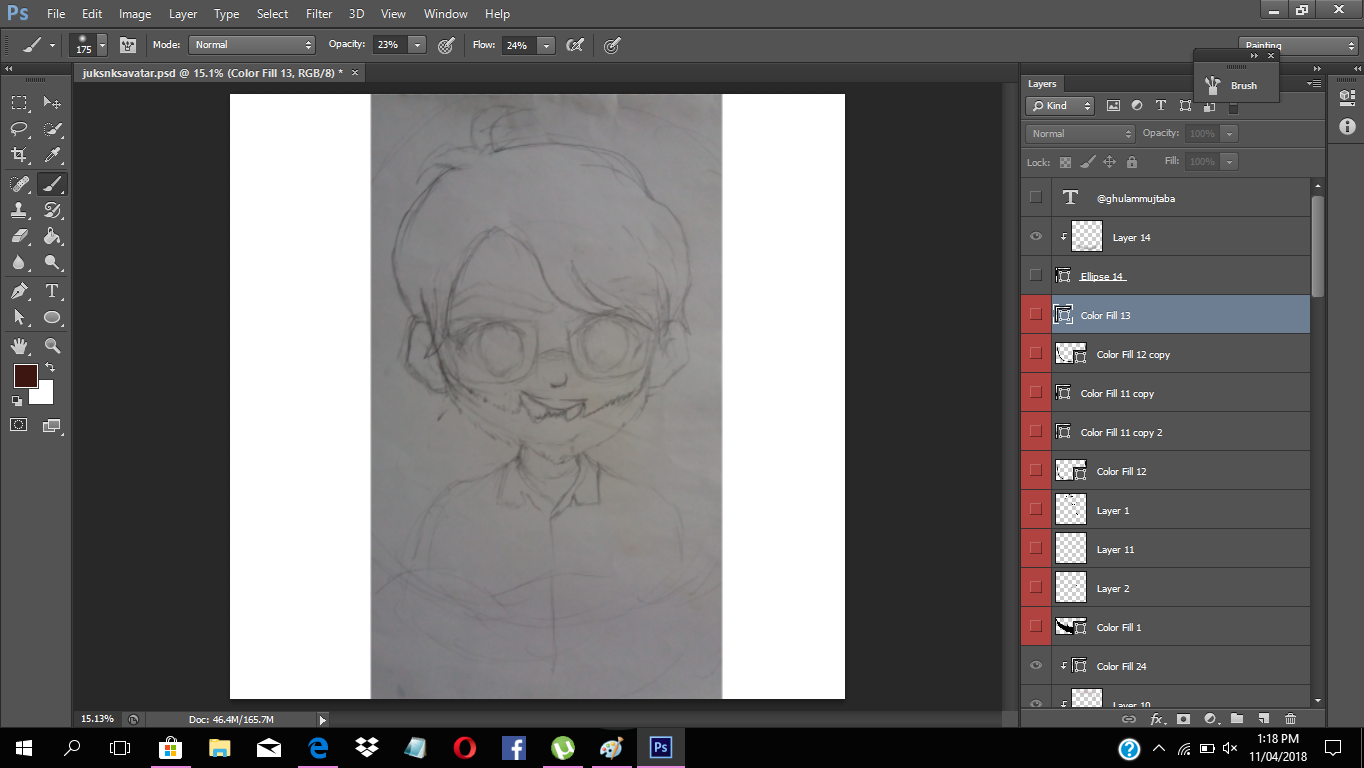Choose the Eraser tool

pyautogui.click(x=19, y=237)
